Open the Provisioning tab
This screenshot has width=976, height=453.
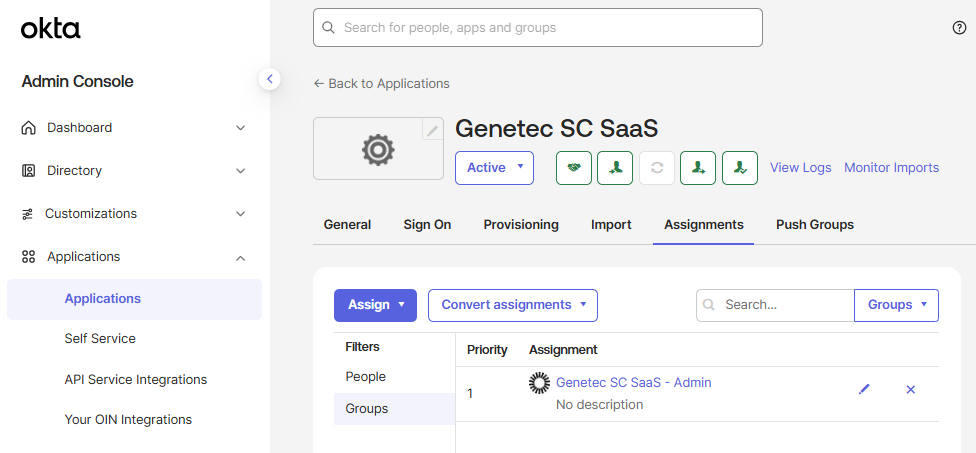point(521,225)
